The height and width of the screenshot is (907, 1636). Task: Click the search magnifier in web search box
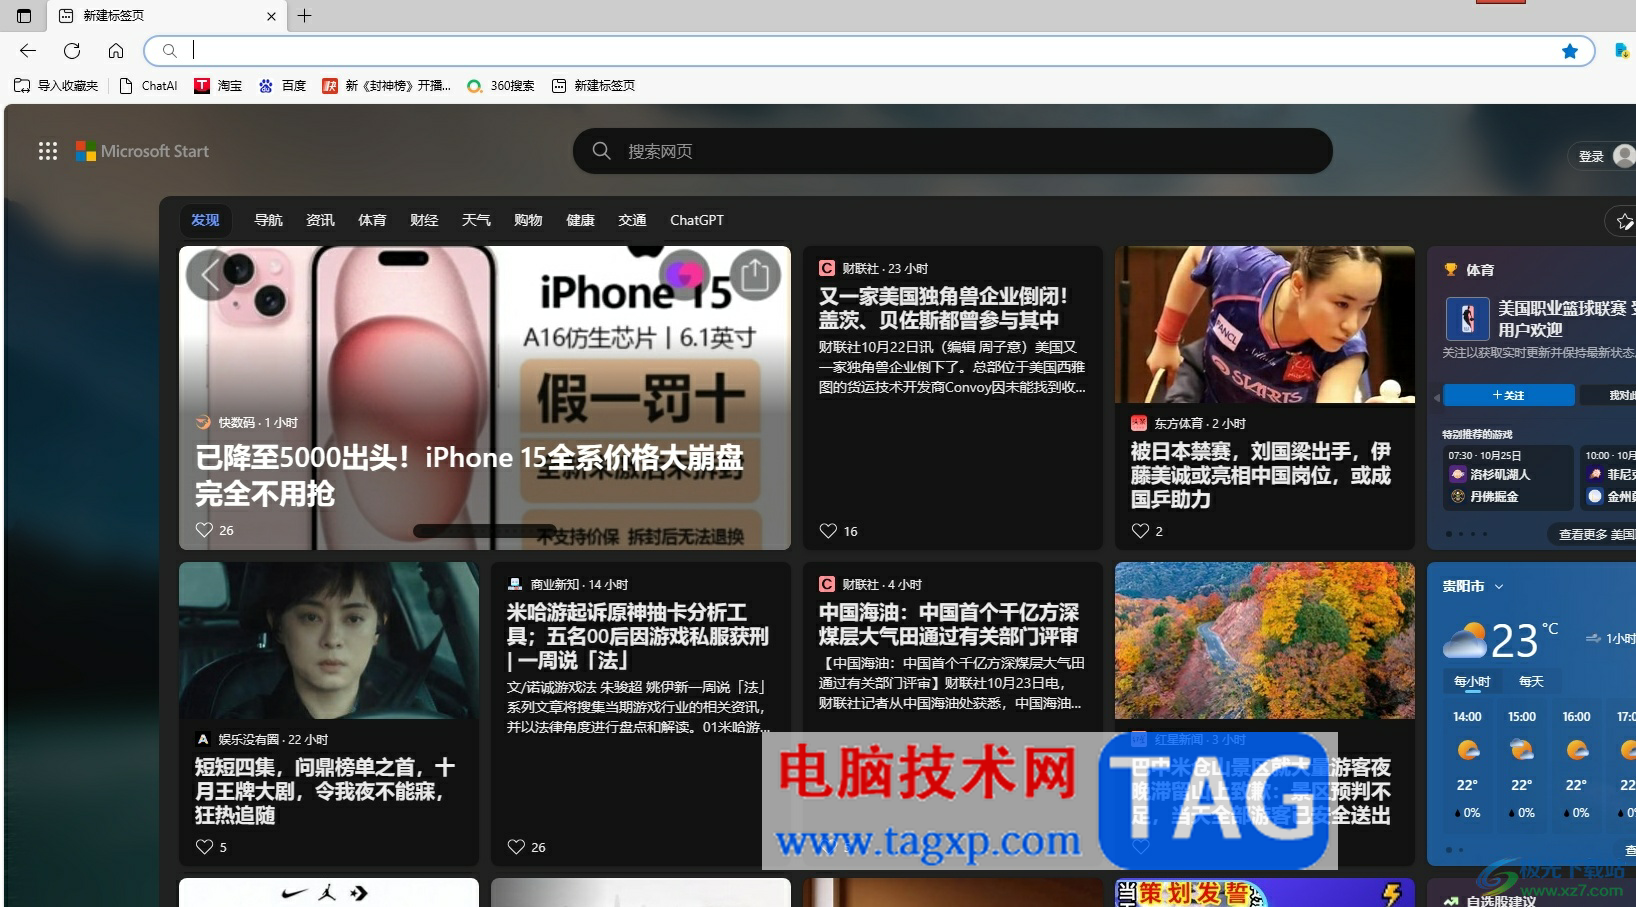point(601,151)
